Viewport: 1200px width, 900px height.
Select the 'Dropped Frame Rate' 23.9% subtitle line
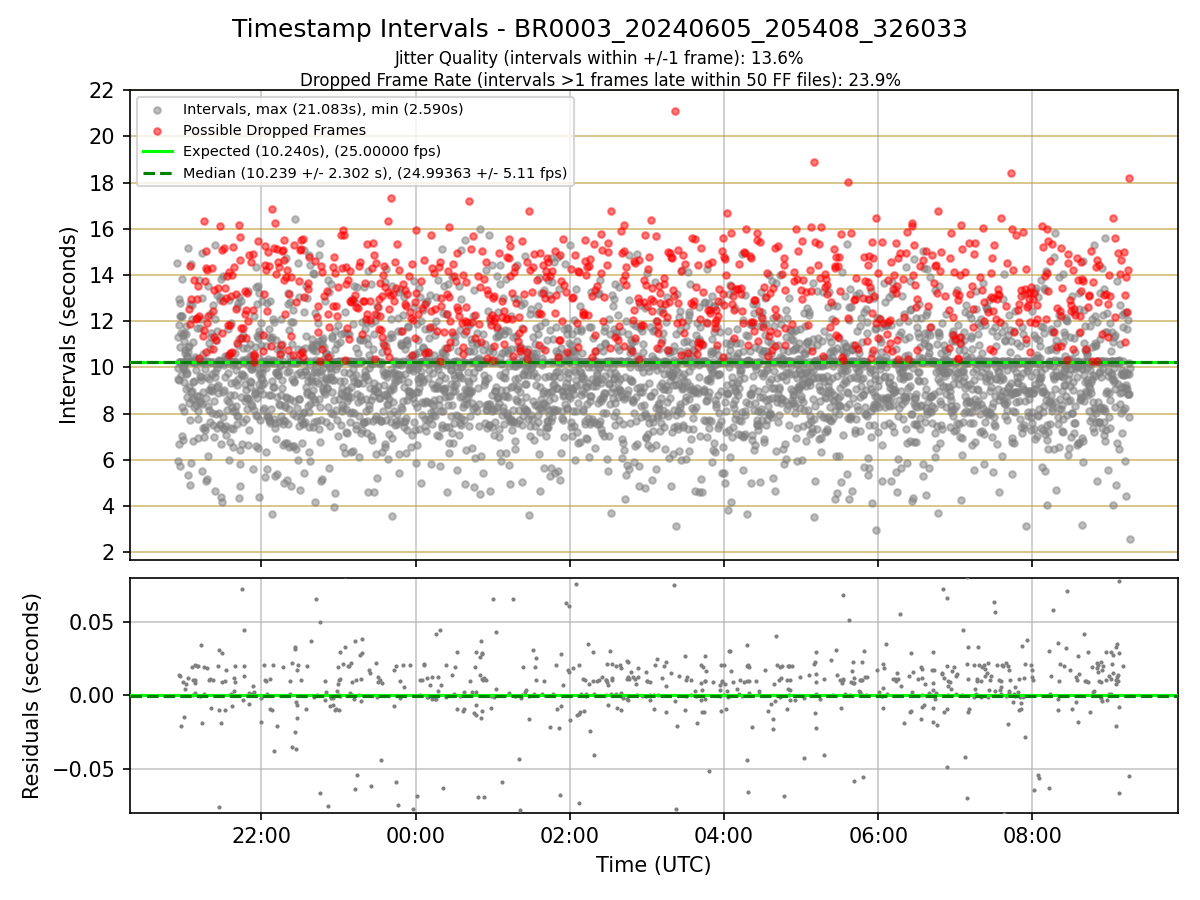600,80
